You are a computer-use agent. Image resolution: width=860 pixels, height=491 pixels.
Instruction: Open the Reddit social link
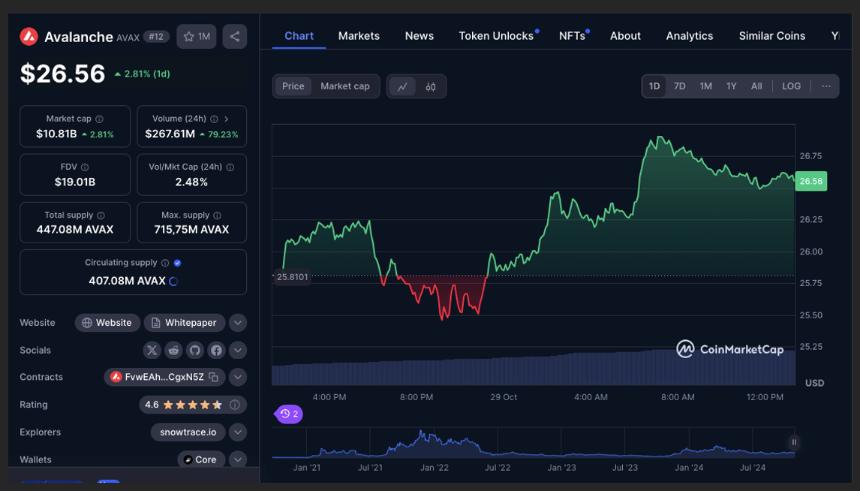(173, 350)
